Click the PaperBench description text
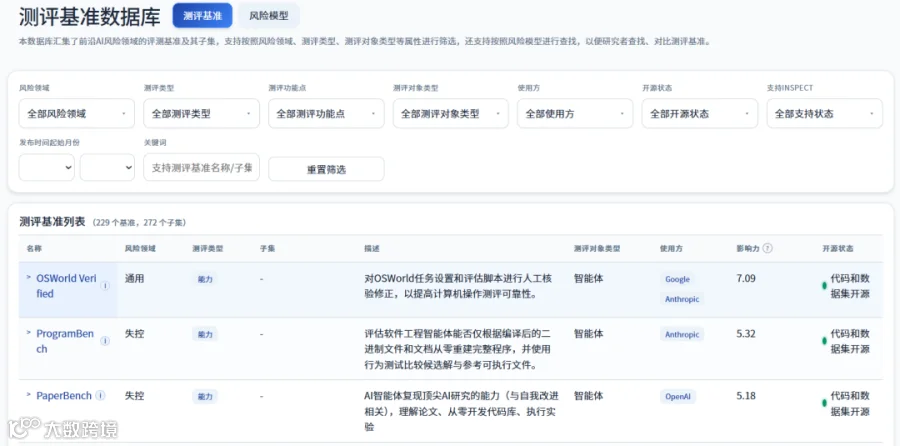This screenshot has height=446, width=900. (461, 411)
